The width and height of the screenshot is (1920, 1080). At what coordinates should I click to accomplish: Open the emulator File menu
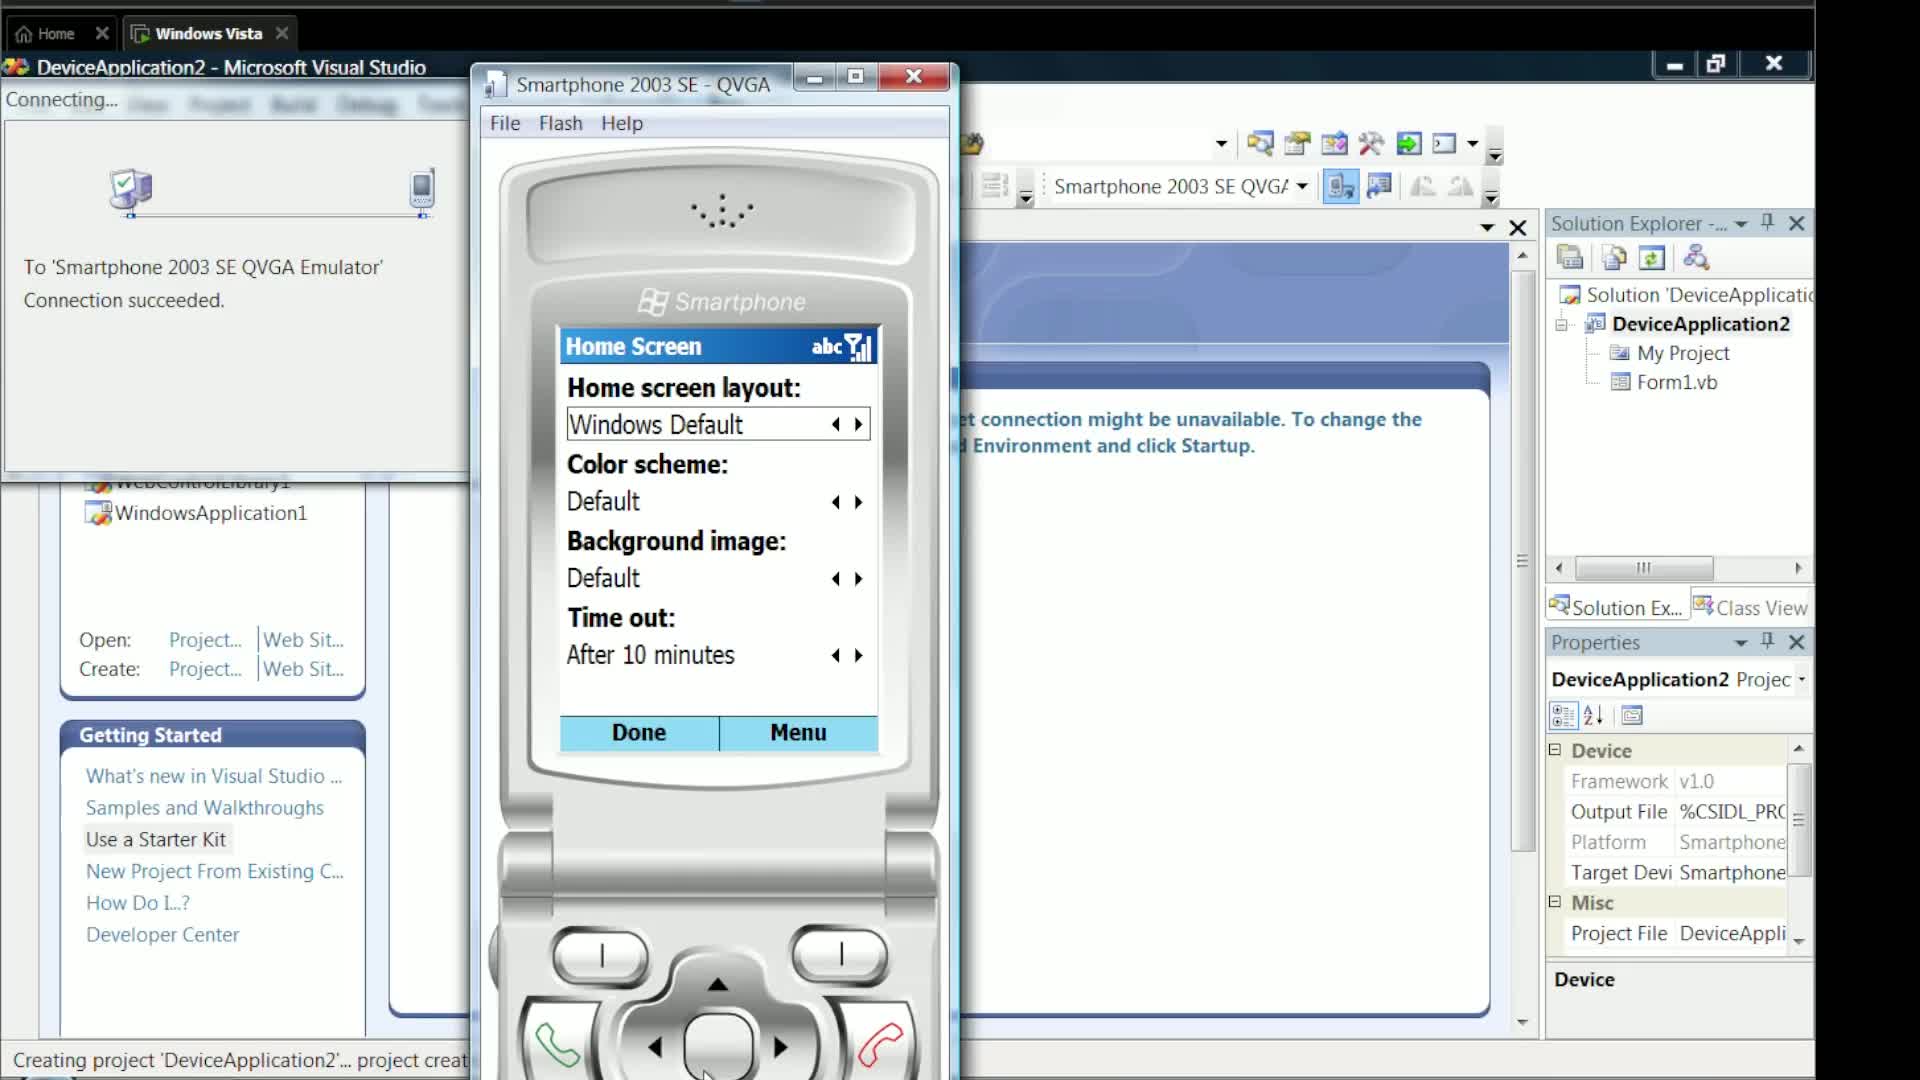[505, 123]
